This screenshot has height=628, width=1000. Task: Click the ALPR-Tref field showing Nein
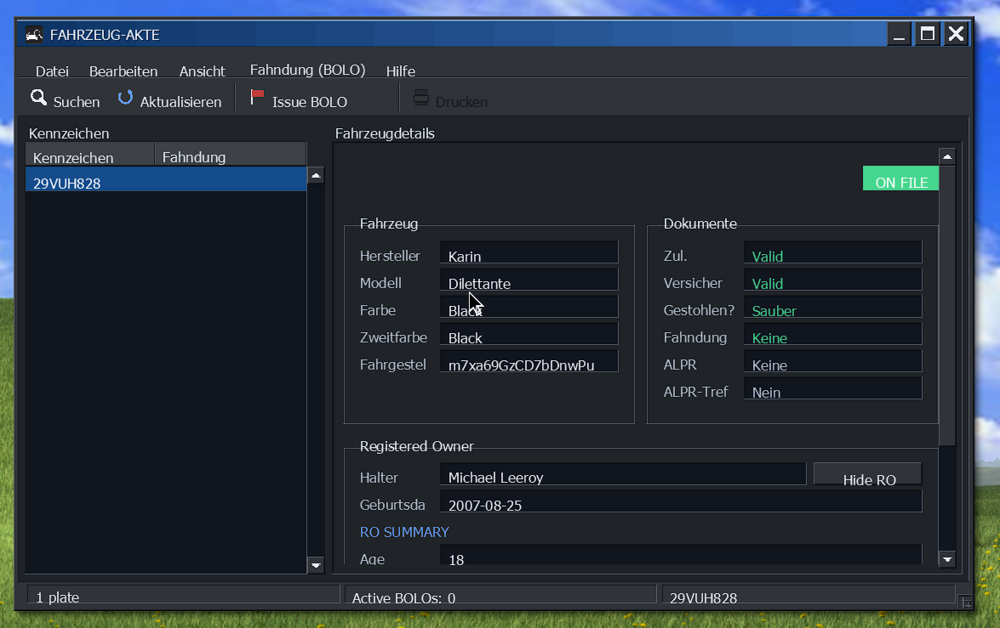(x=833, y=390)
